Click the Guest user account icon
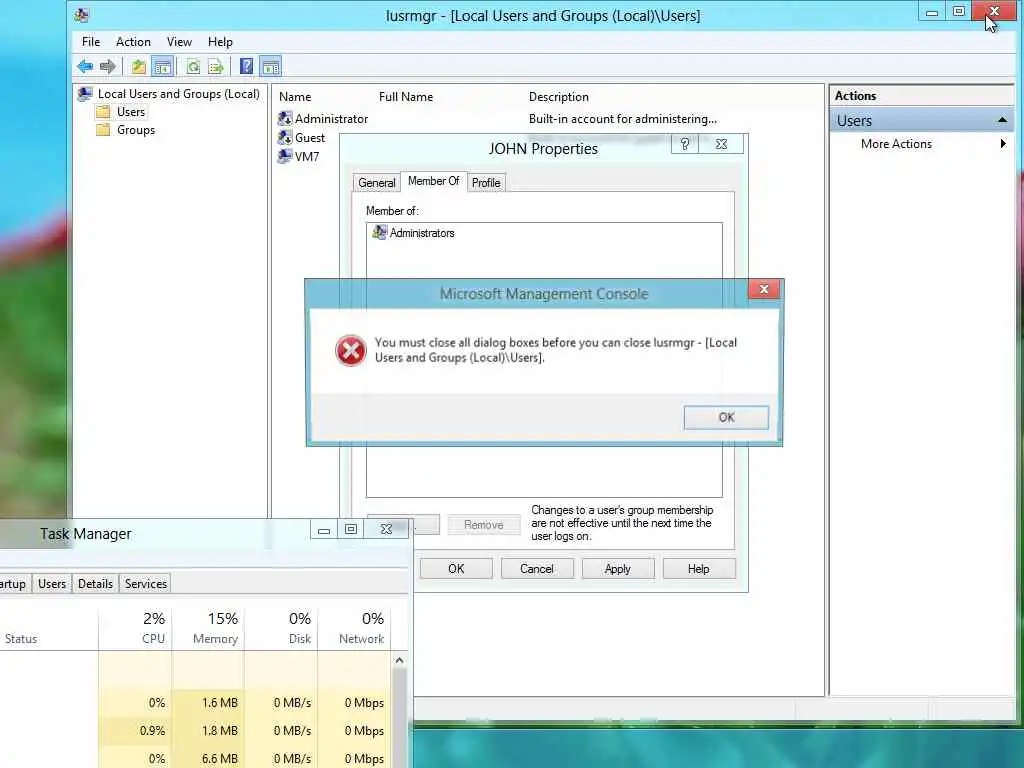This screenshot has height=768, width=1024. (x=285, y=137)
